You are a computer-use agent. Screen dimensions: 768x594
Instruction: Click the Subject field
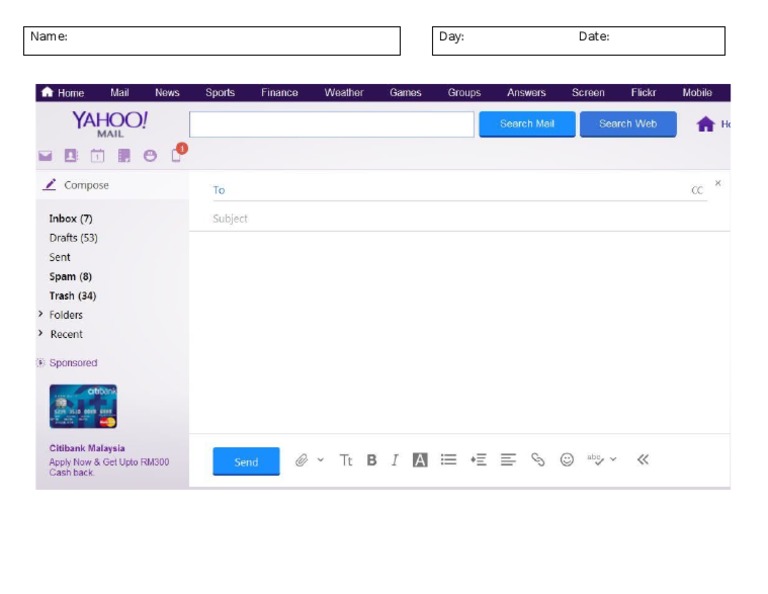[x=459, y=218]
